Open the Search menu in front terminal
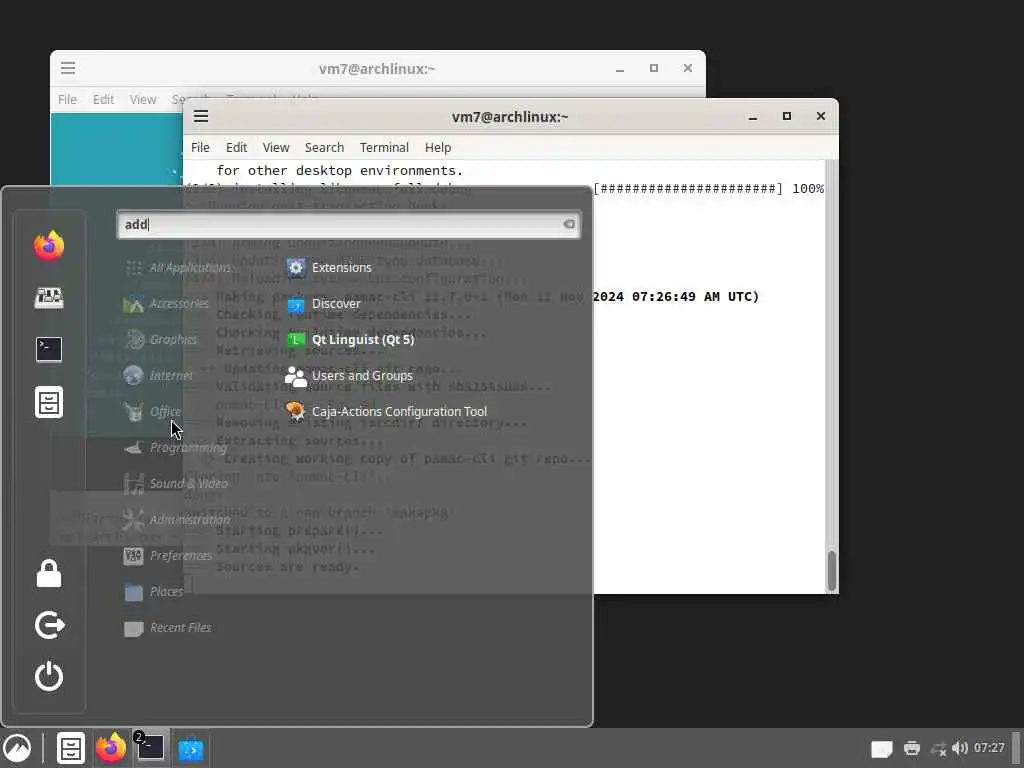The image size is (1024, 768). click(324, 148)
